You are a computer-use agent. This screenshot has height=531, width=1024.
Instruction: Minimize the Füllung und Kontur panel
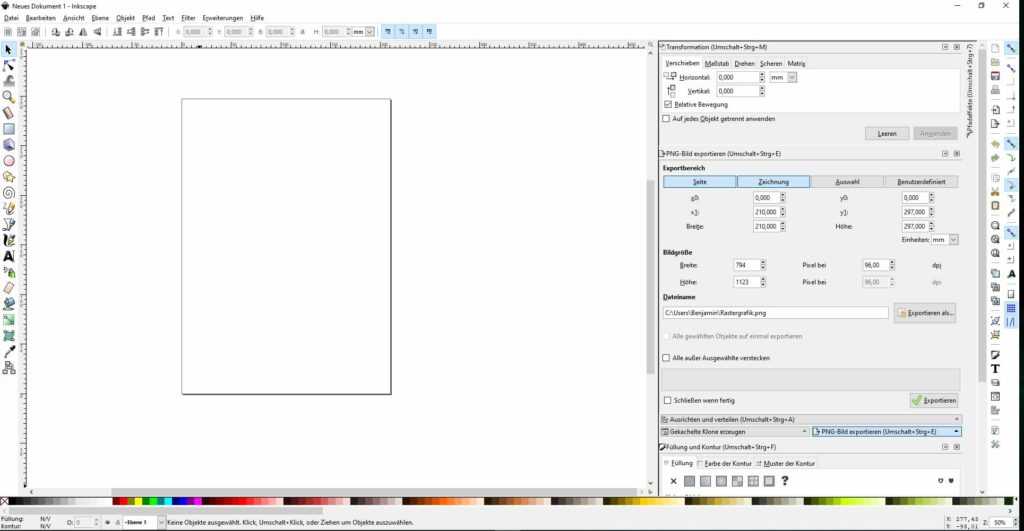pos(945,447)
